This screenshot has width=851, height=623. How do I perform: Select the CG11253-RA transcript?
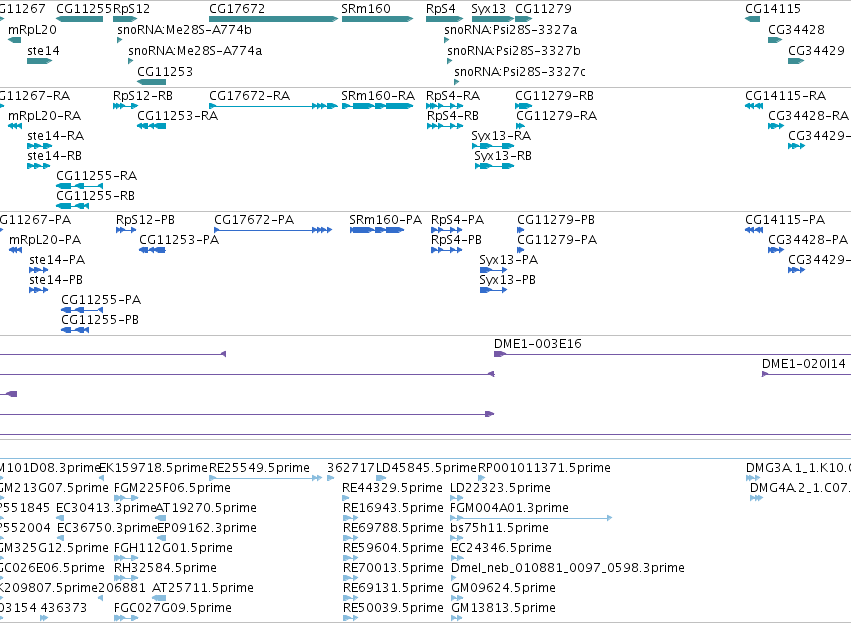[x=151, y=126]
